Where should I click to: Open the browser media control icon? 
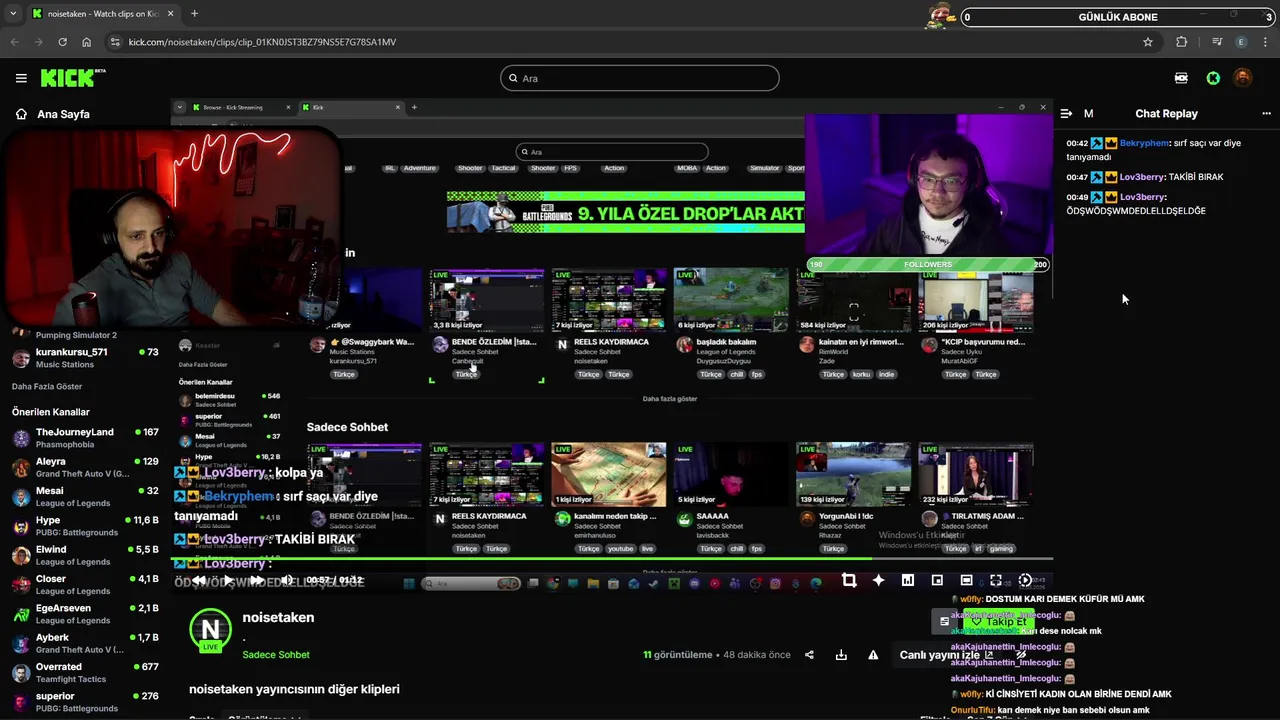point(1217,42)
